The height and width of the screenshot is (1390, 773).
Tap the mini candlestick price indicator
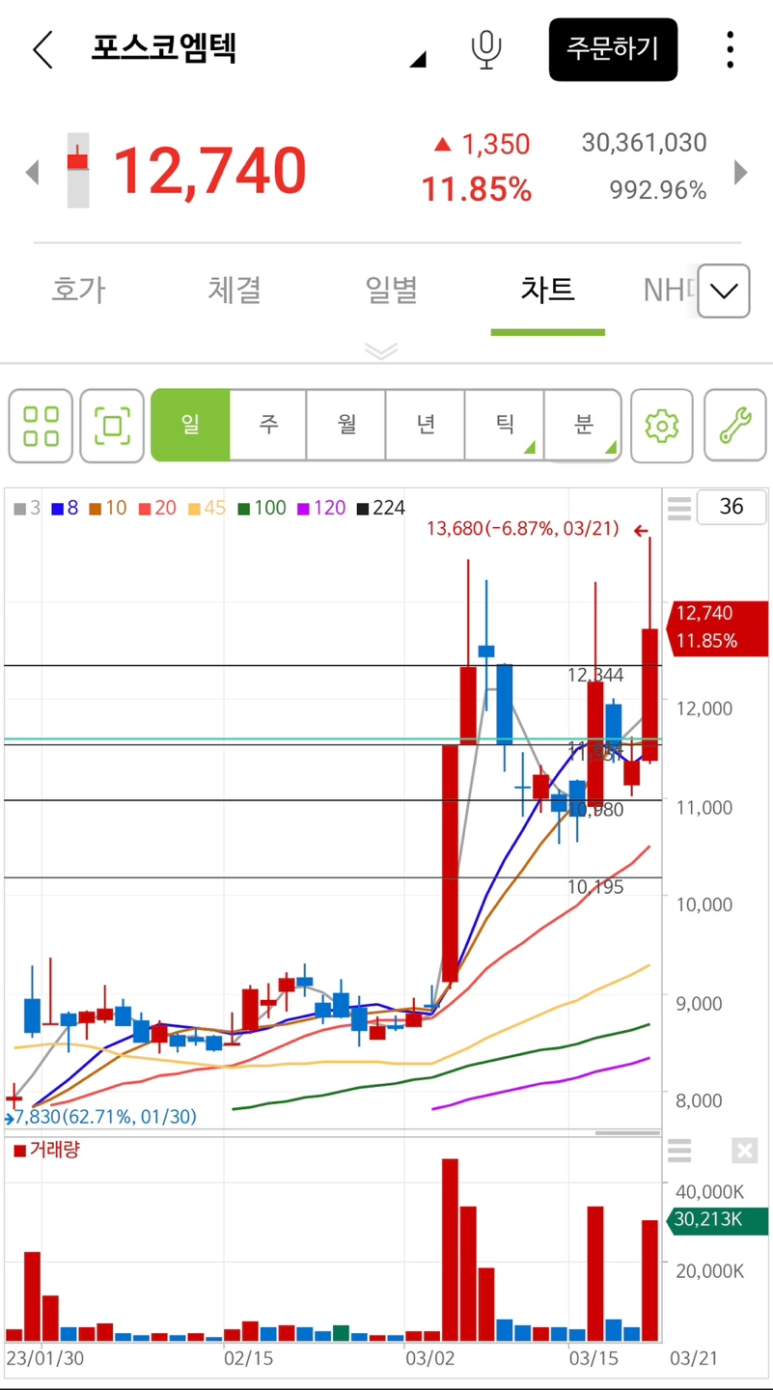(78, 170)
